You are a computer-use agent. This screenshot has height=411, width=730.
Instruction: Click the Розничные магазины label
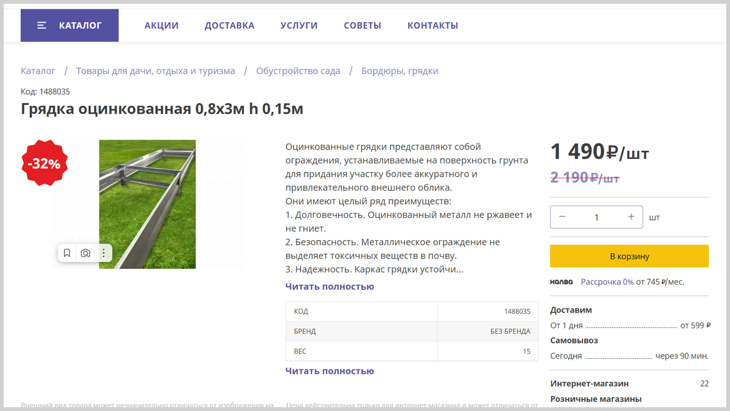(x=596, y=399)
